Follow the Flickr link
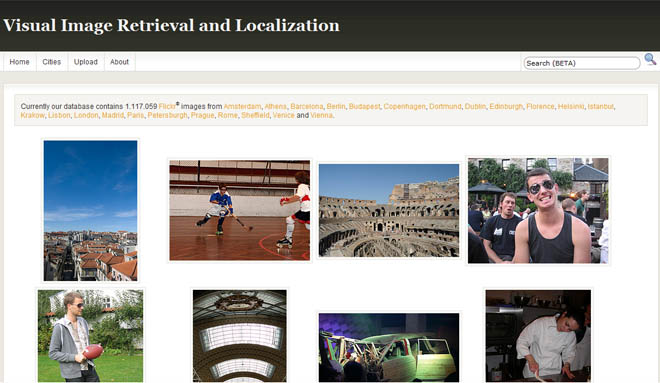This screenshot has width=660, height=383. click(x=167, y=106)
